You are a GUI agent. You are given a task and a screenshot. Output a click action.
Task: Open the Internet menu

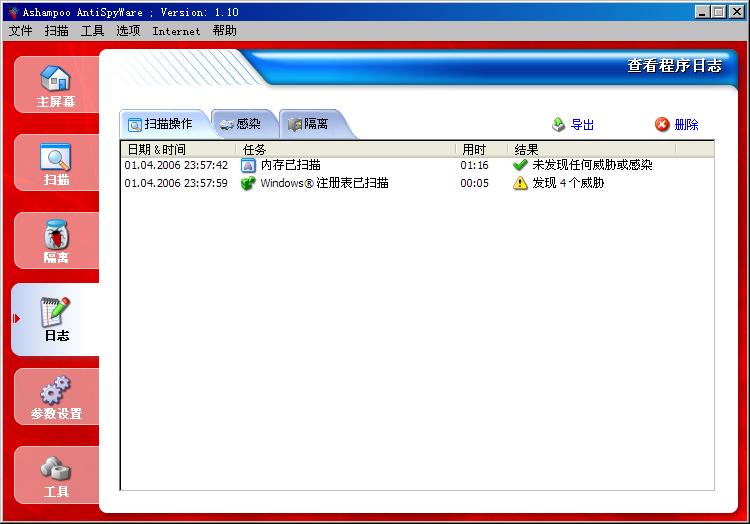[x=176, y=31]
